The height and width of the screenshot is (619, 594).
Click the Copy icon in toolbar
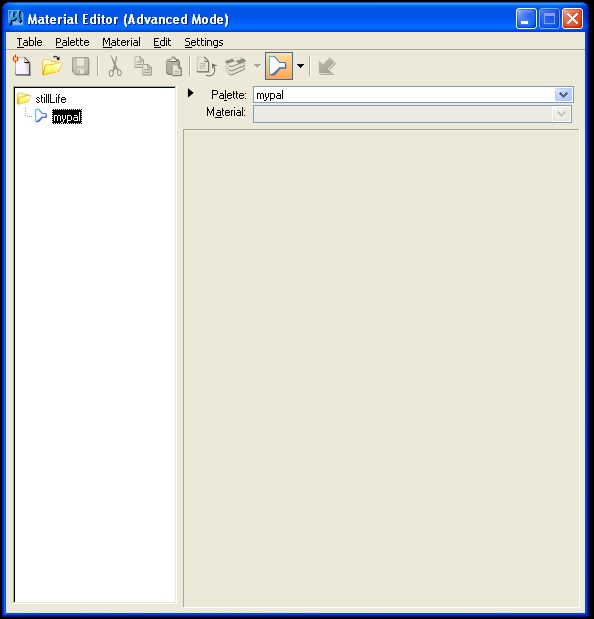click(143, 66)
